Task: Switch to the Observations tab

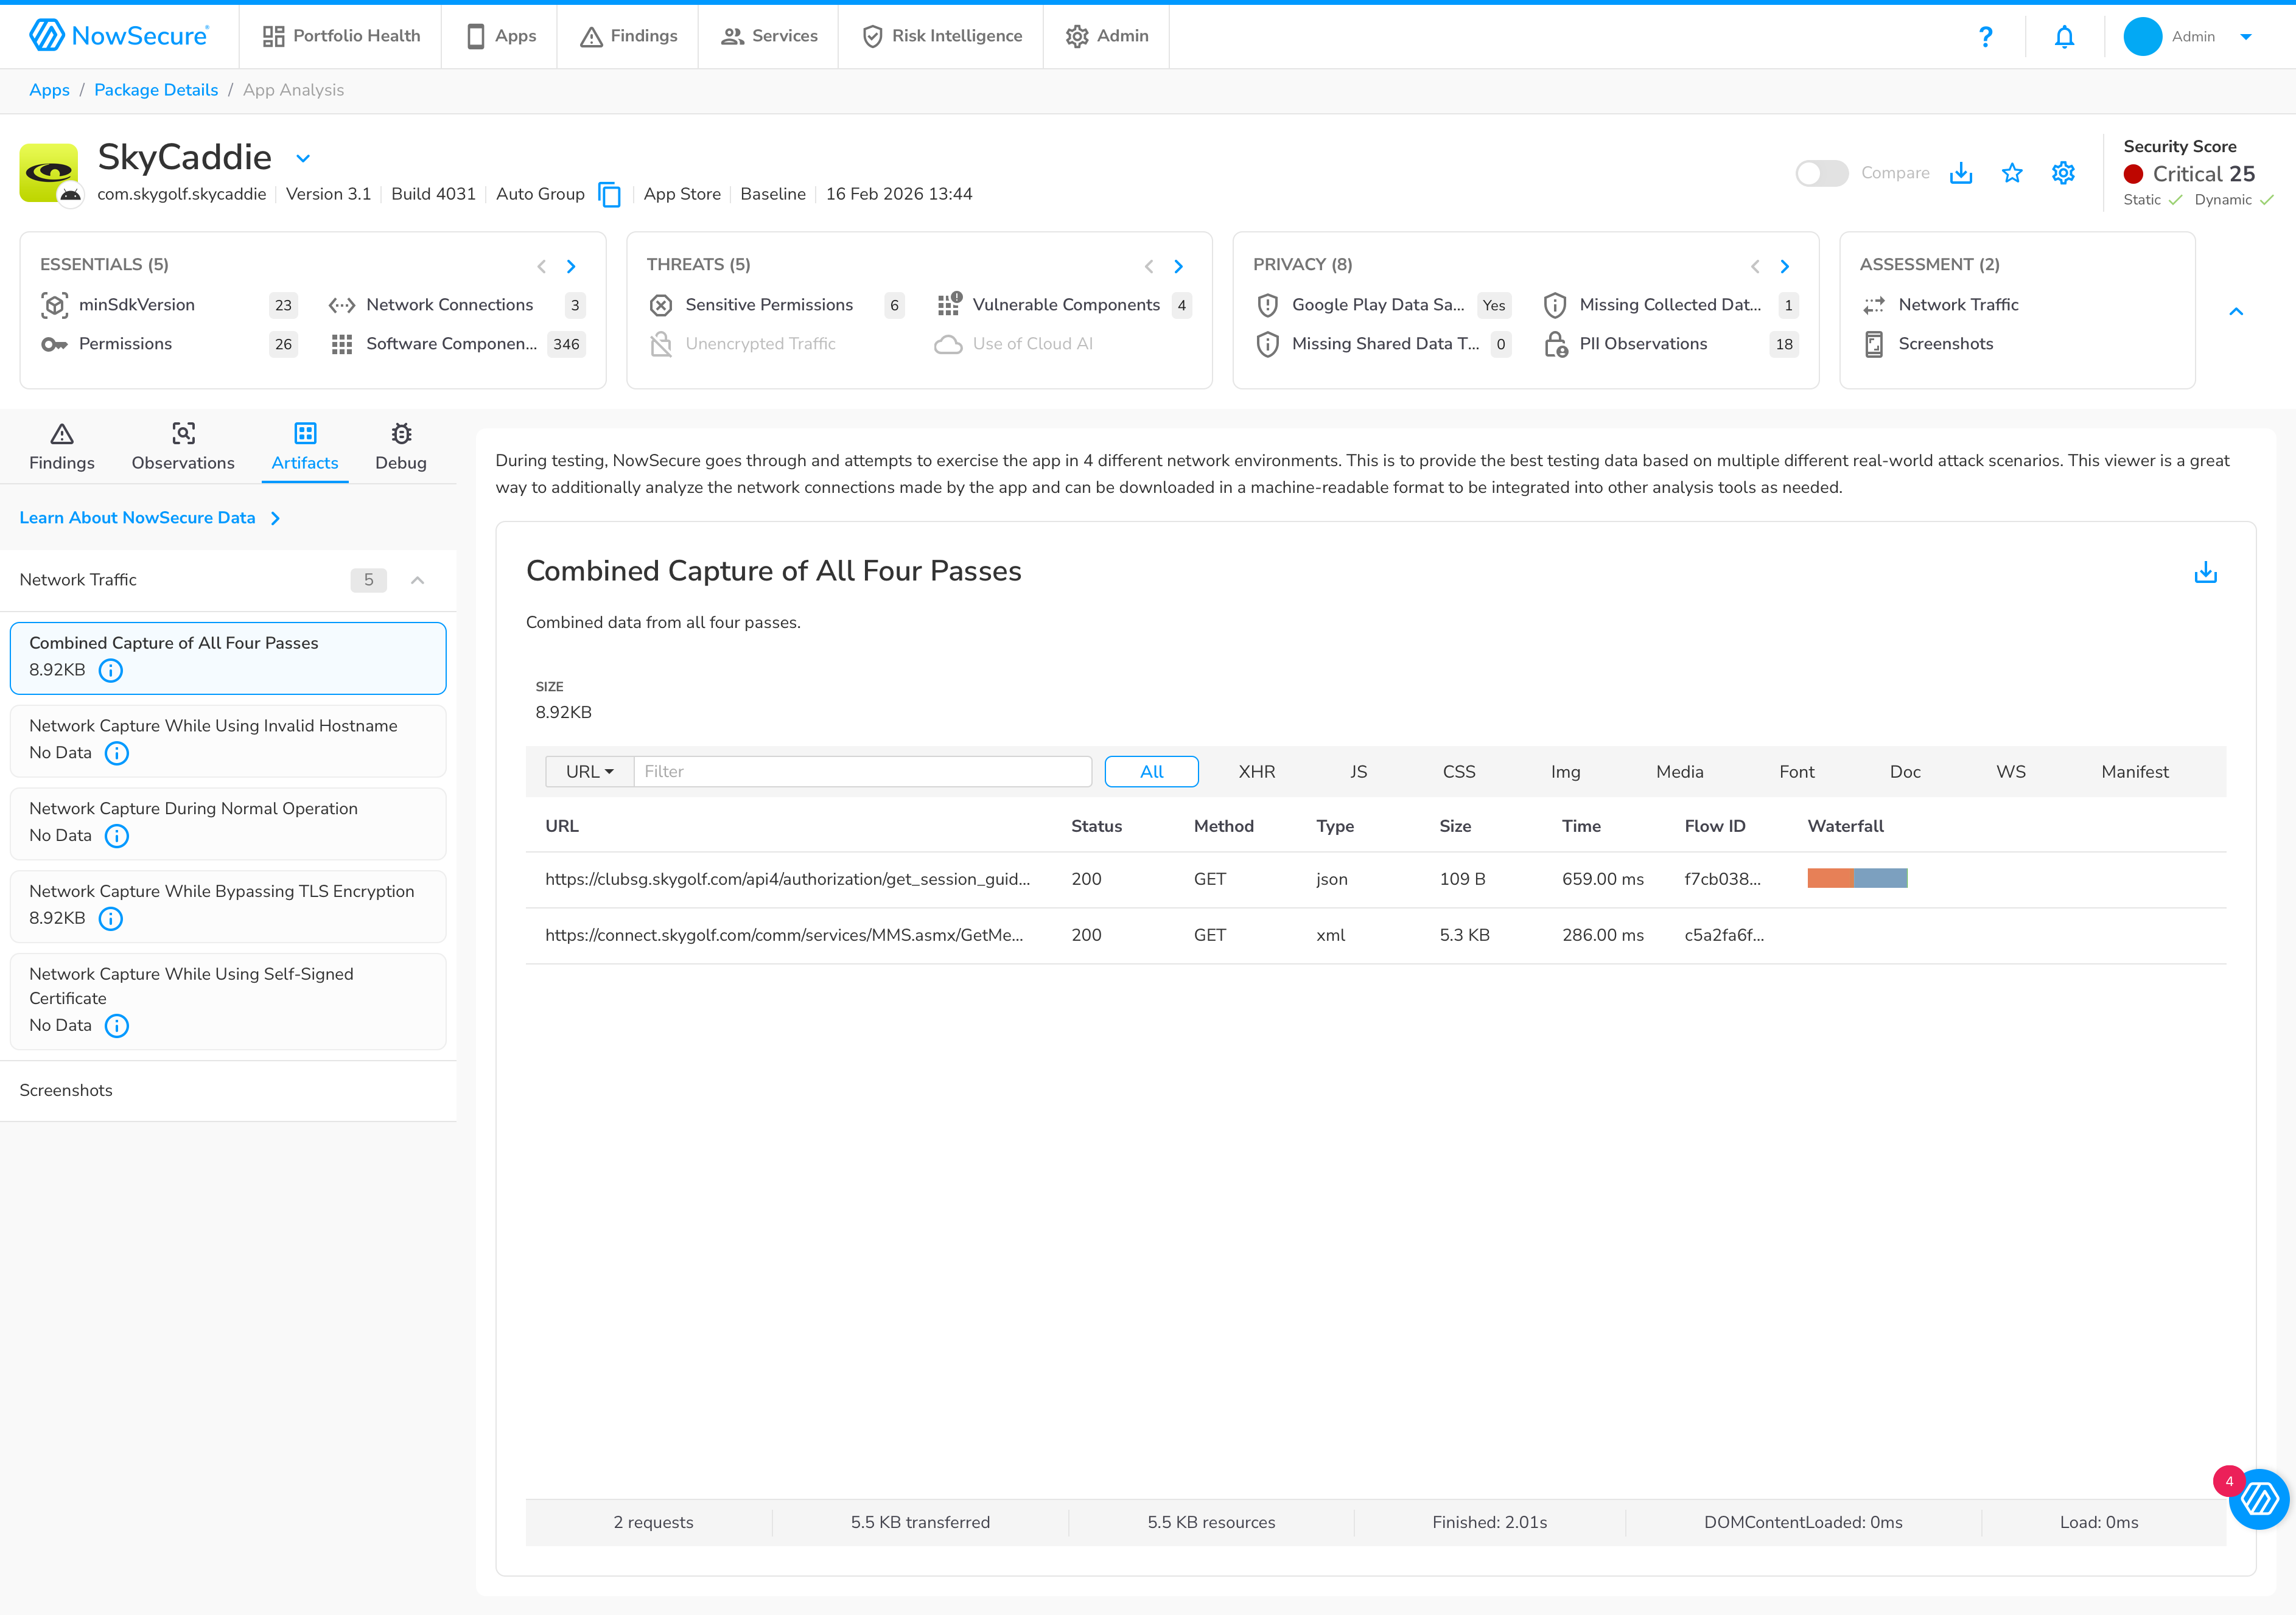Action: tap(183, 446)
